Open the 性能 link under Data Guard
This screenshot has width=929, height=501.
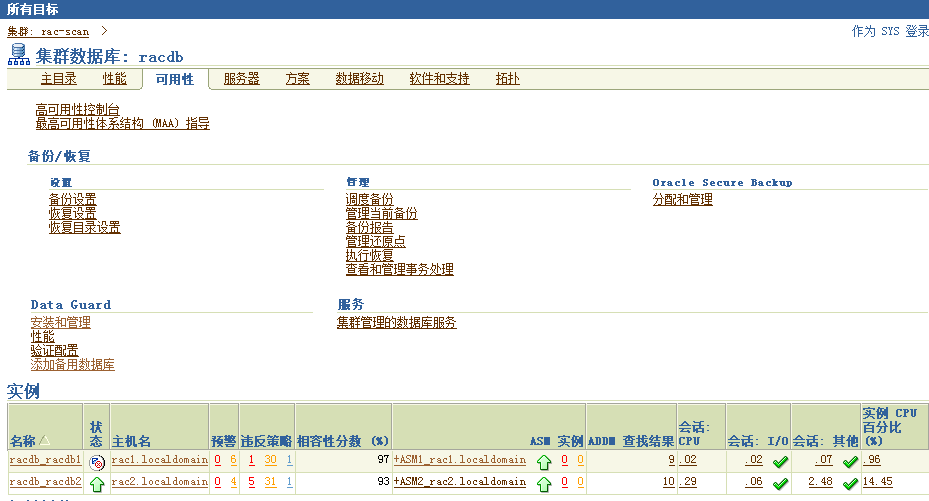click(43, 336)
